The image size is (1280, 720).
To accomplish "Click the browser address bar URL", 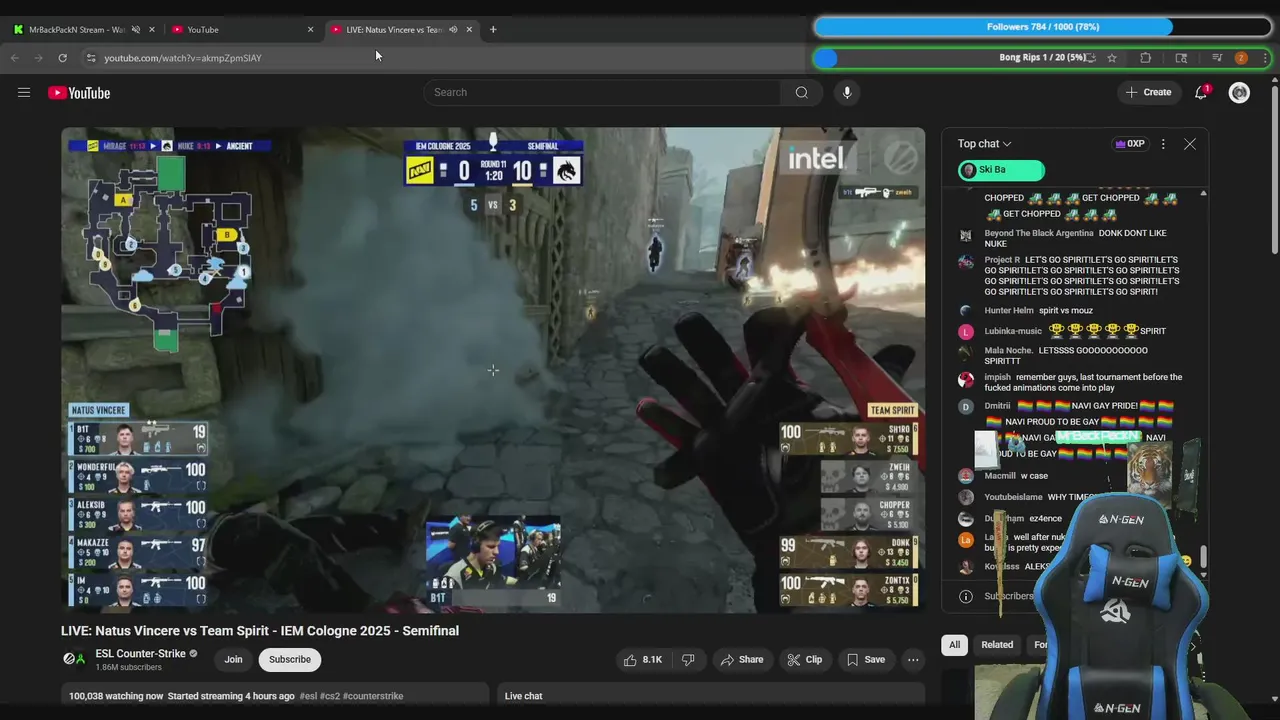I will 183,58.
